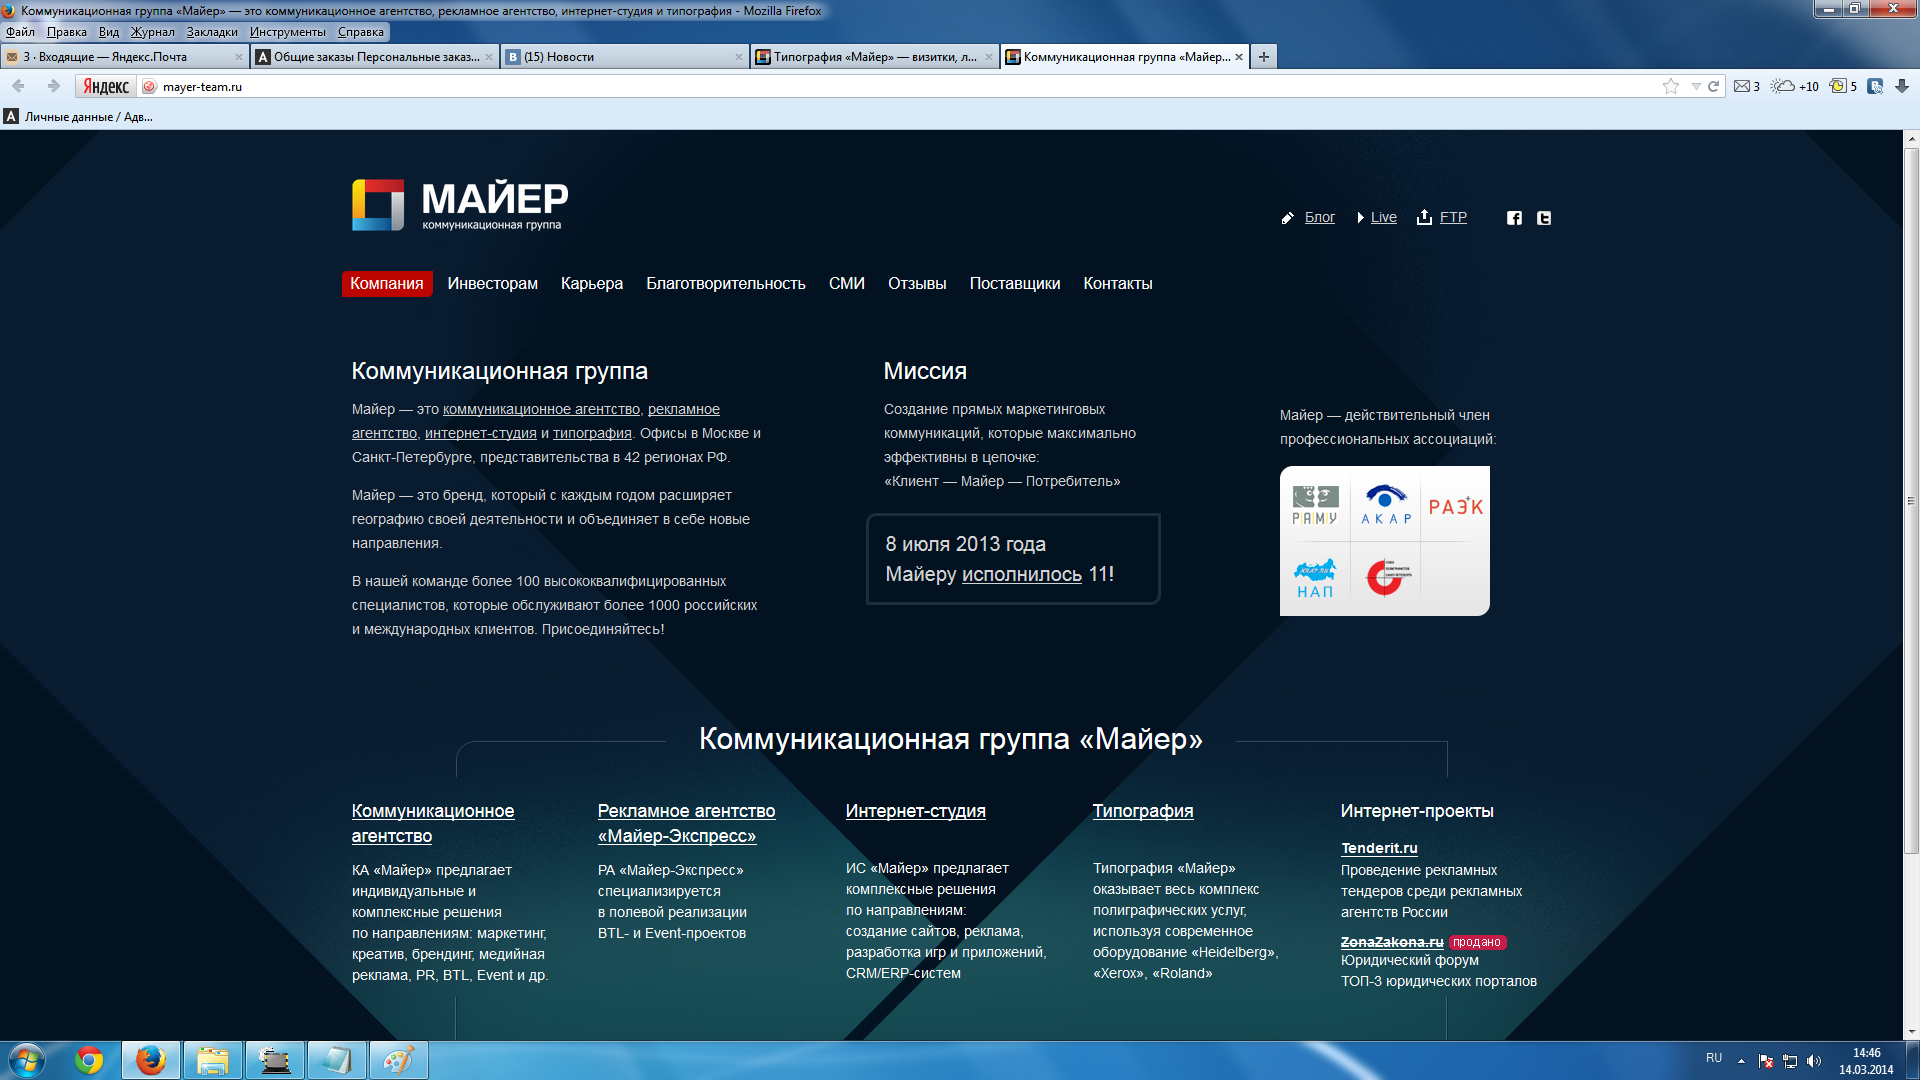Open the Закладки menu

tap(212, 32)
